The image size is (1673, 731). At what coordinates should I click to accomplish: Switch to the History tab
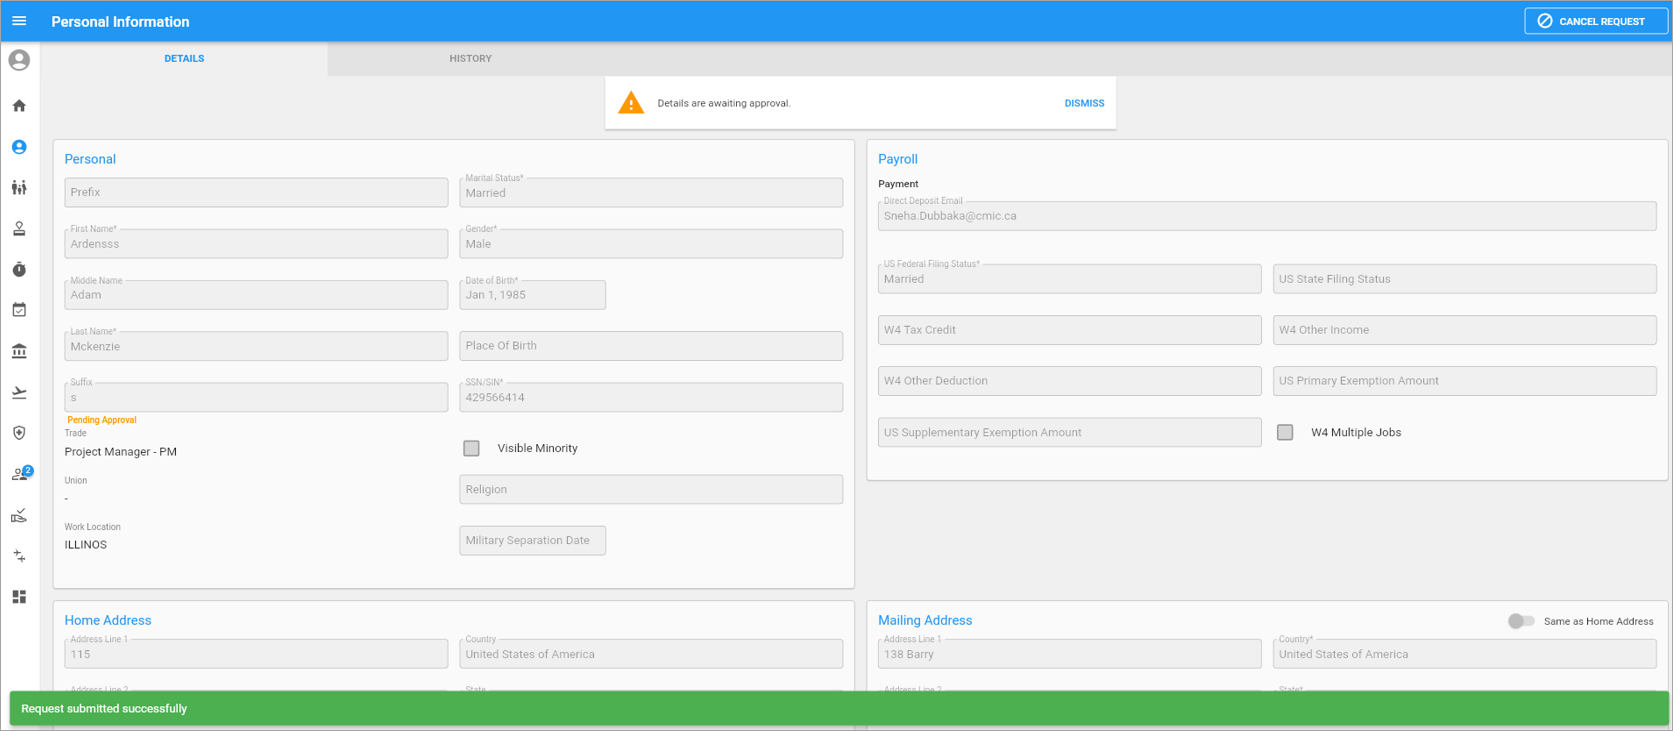pos(470,58)
